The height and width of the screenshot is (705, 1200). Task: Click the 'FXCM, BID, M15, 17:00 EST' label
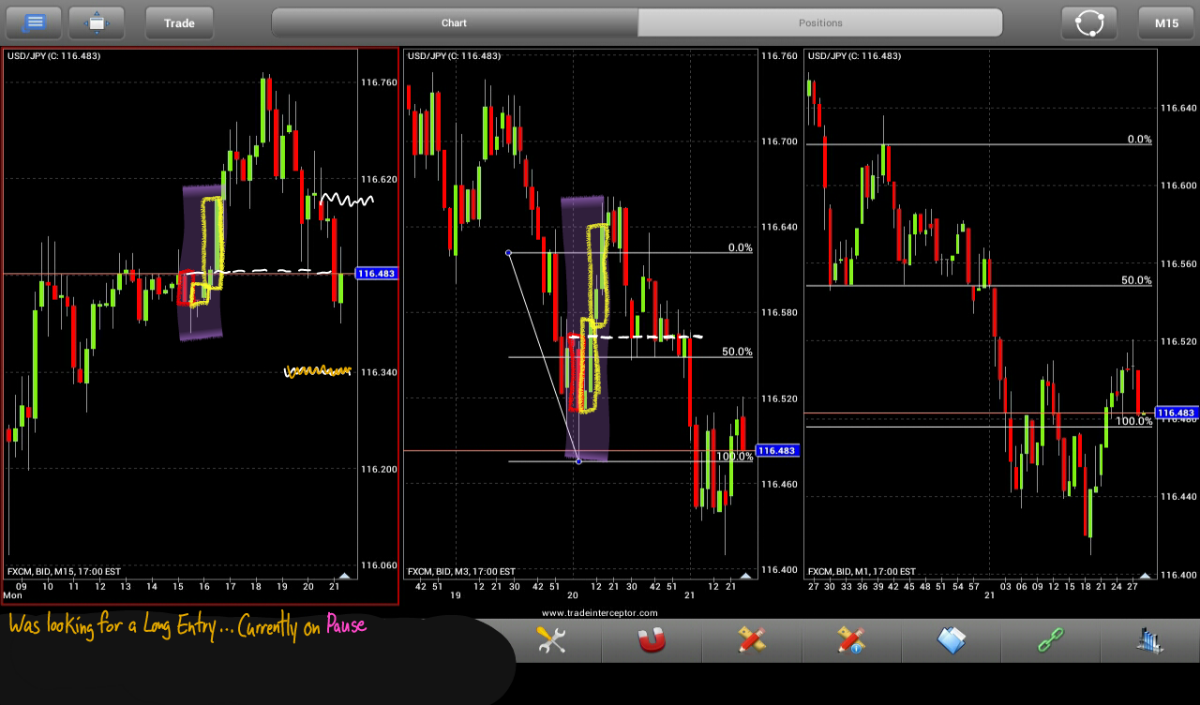[x=64, y=571]
